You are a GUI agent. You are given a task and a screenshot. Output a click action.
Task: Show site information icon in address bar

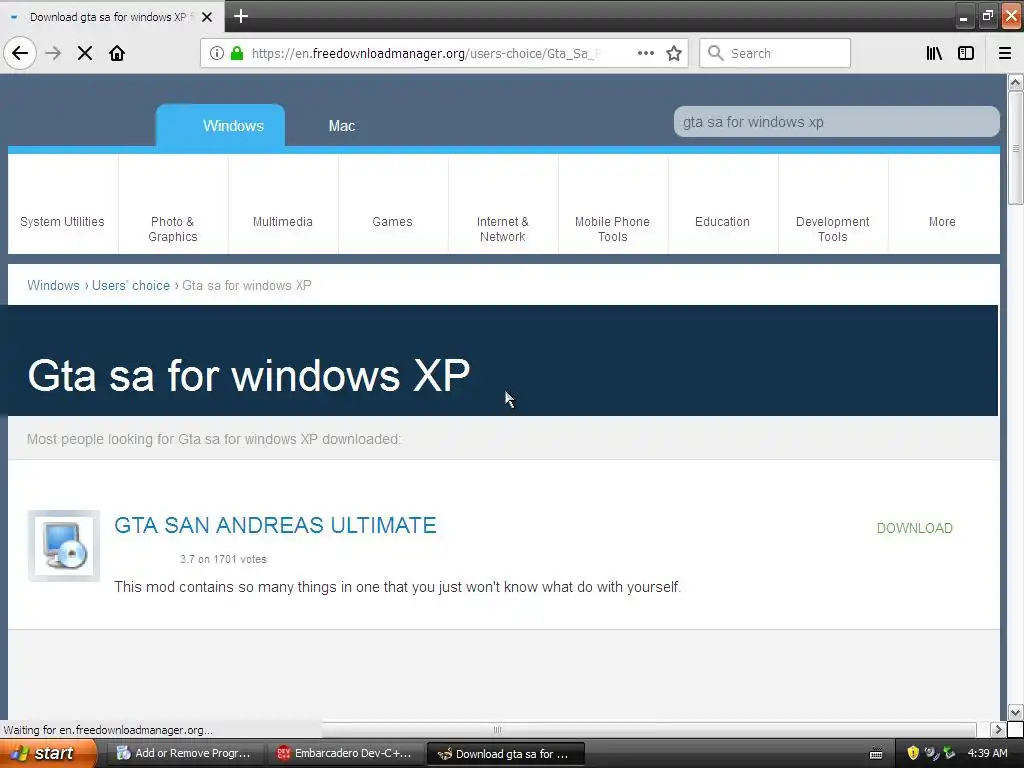click(x=217, y=53)
